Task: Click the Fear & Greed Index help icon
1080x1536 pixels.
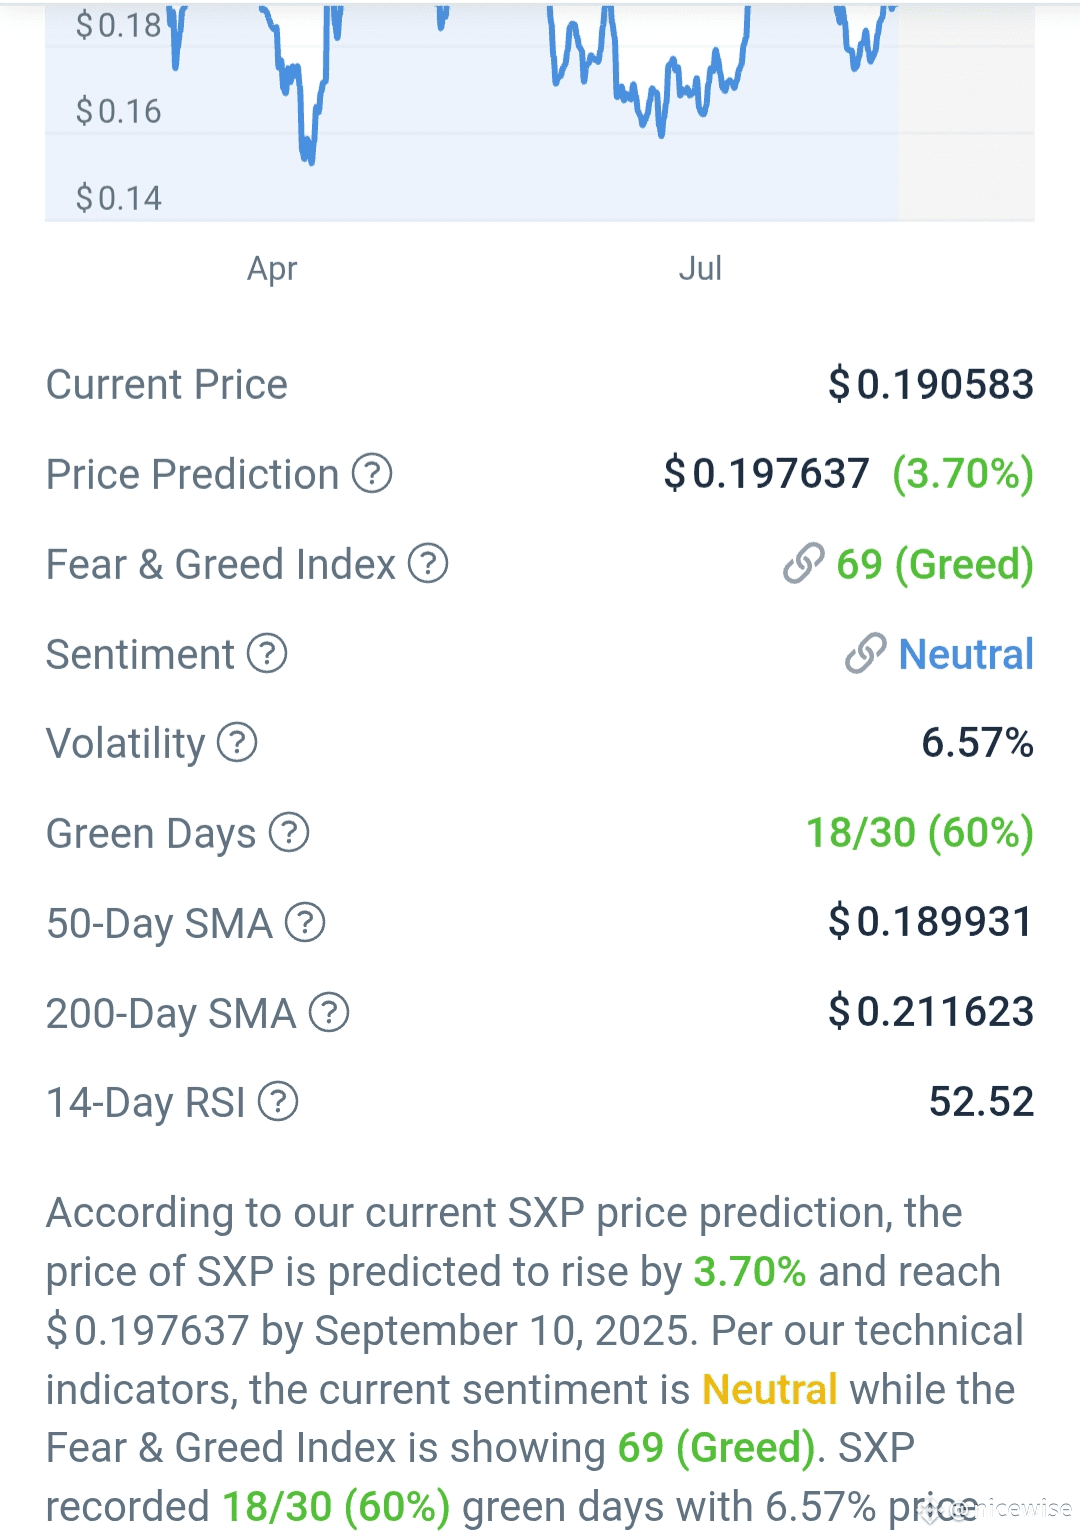Action: [x=428, y=564]
